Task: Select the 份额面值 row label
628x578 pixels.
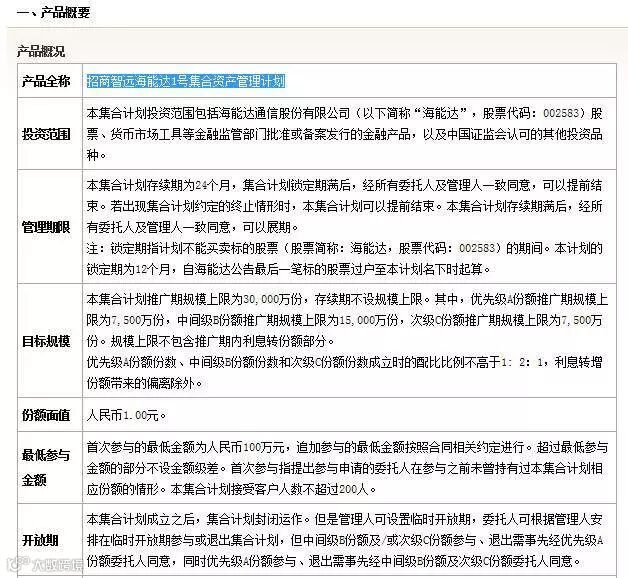Action: coord(46,415)
